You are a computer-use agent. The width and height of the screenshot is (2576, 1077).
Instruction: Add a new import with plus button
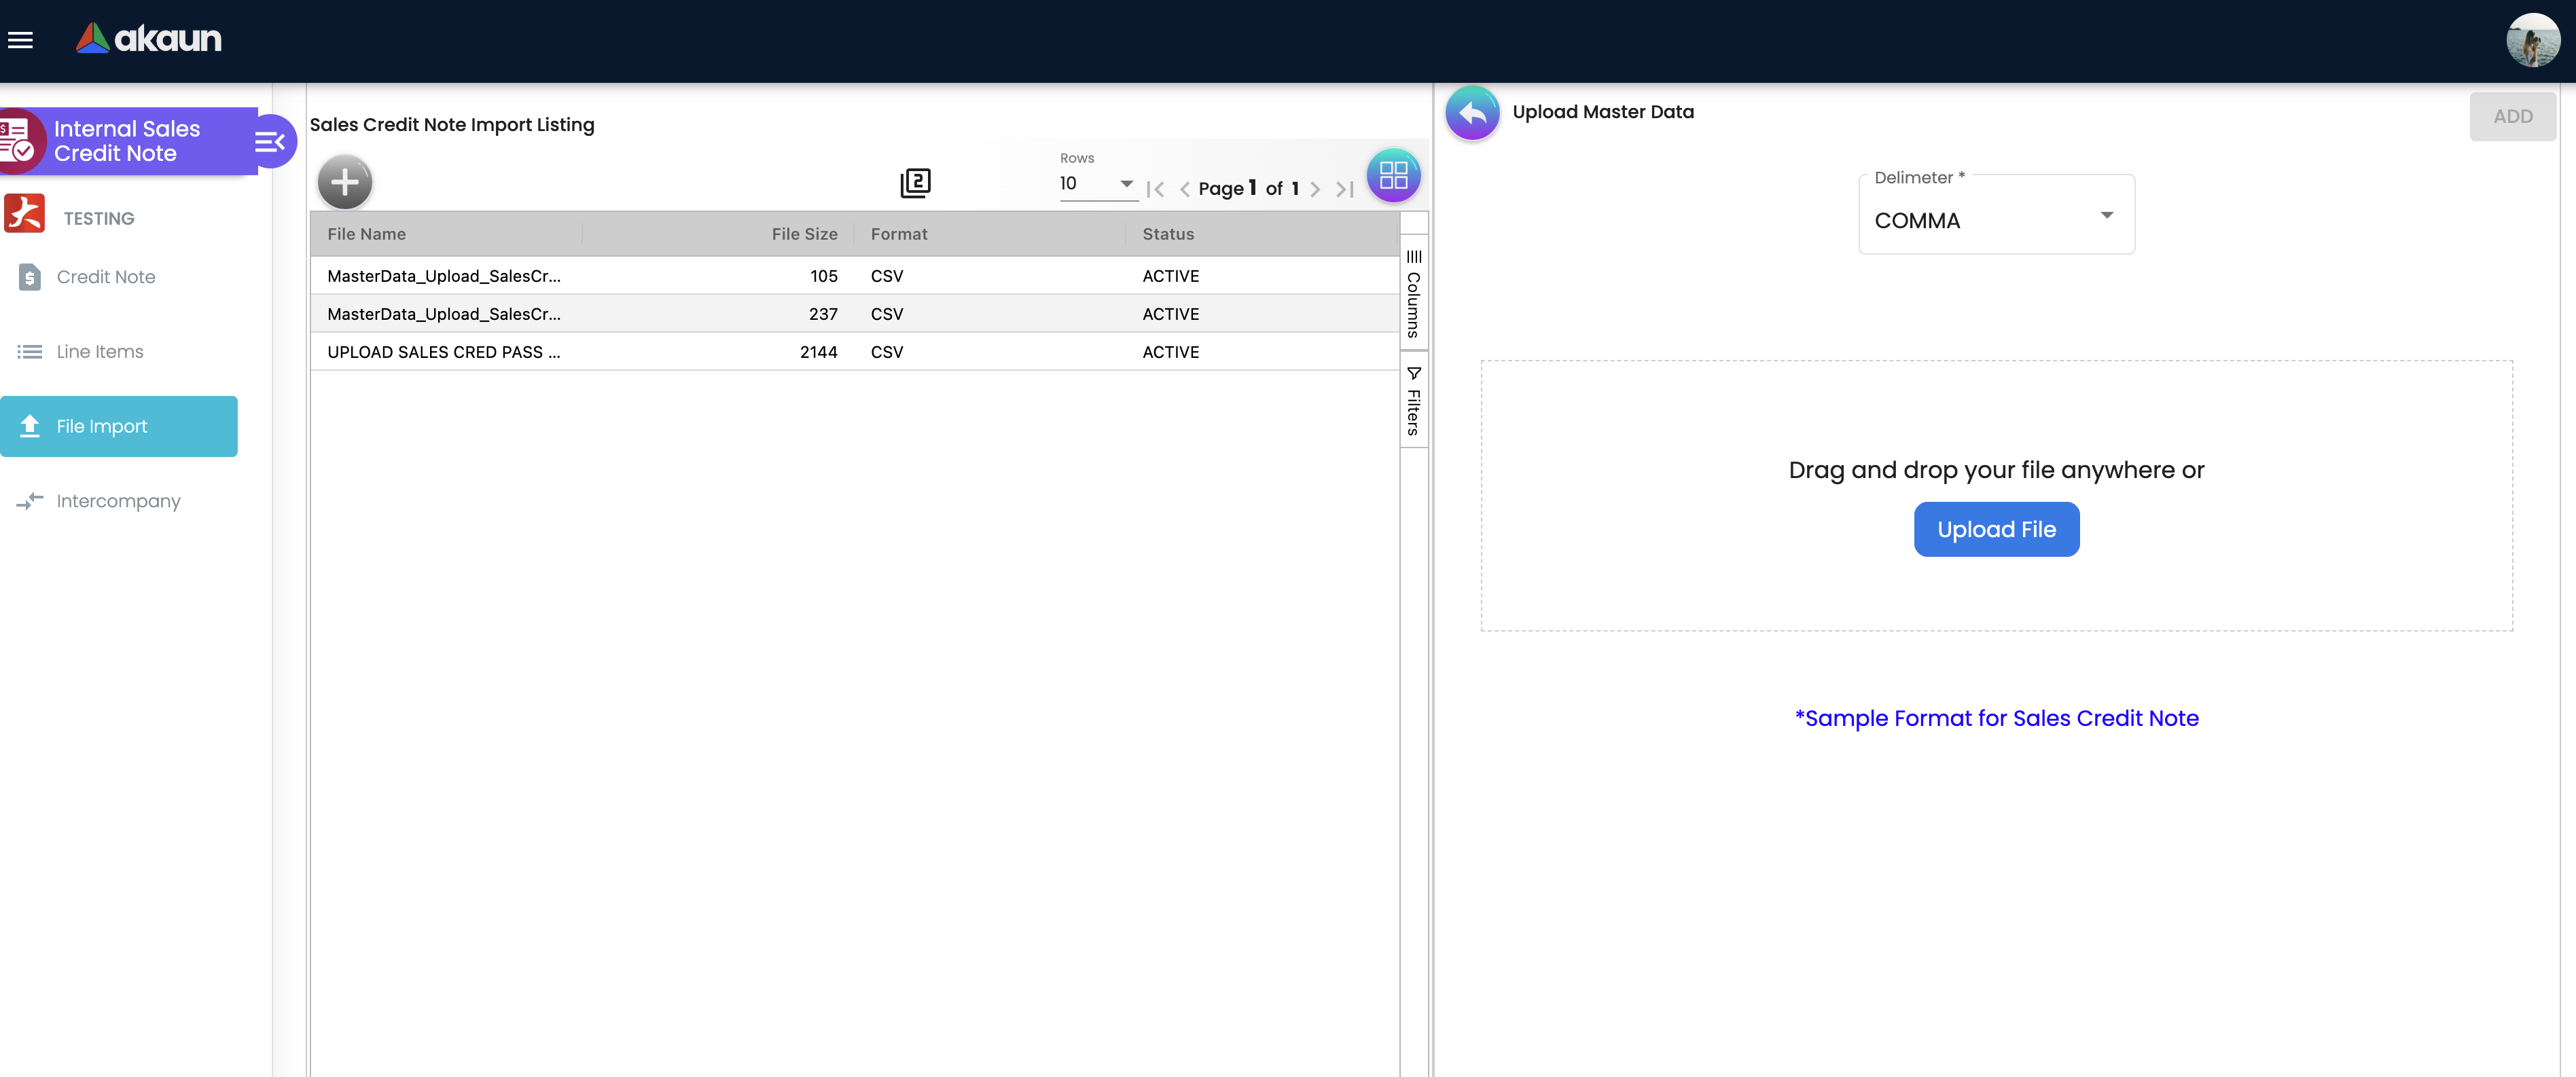[x=345, y=183]
